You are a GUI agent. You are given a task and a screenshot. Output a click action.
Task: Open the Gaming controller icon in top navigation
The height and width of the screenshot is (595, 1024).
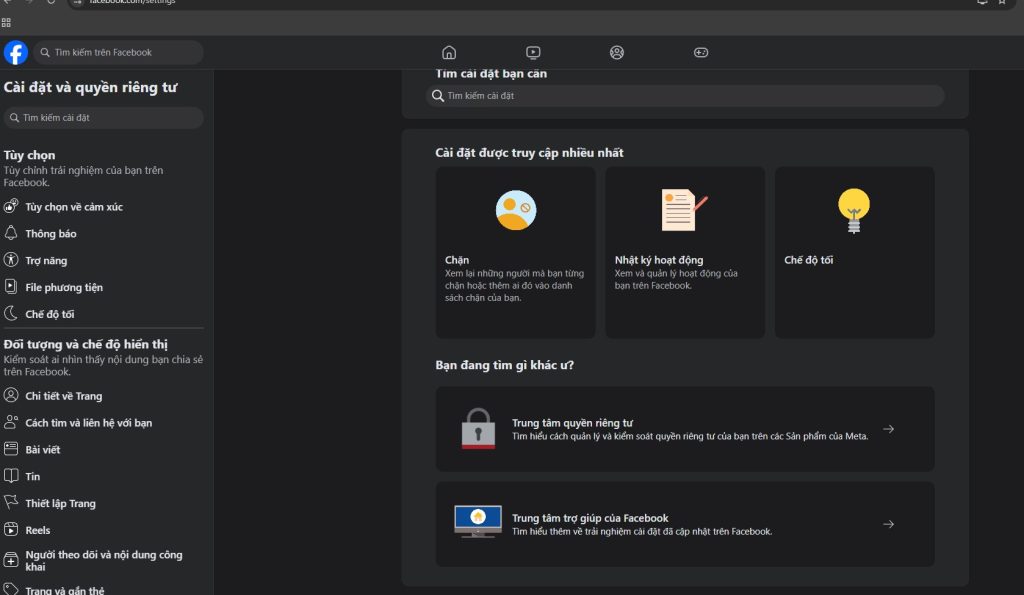701,53
